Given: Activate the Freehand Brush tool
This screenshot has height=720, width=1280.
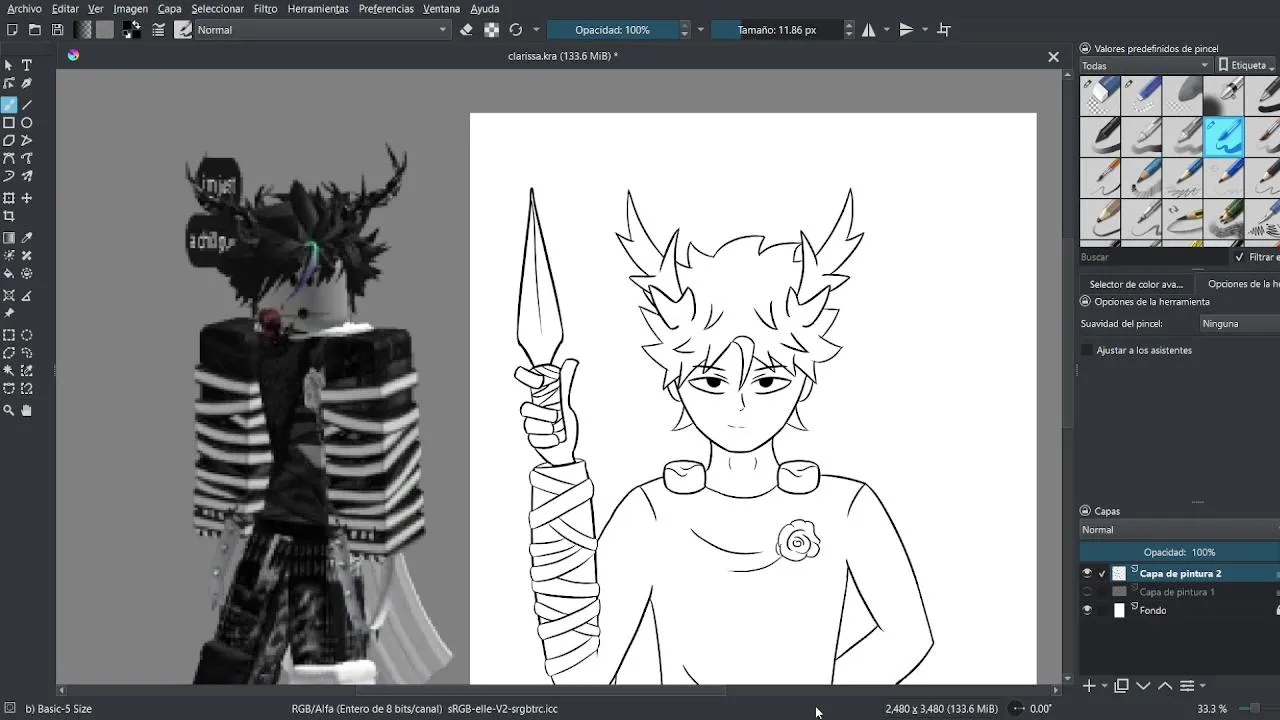Looking at the screenshot, I should click(9, 105).
